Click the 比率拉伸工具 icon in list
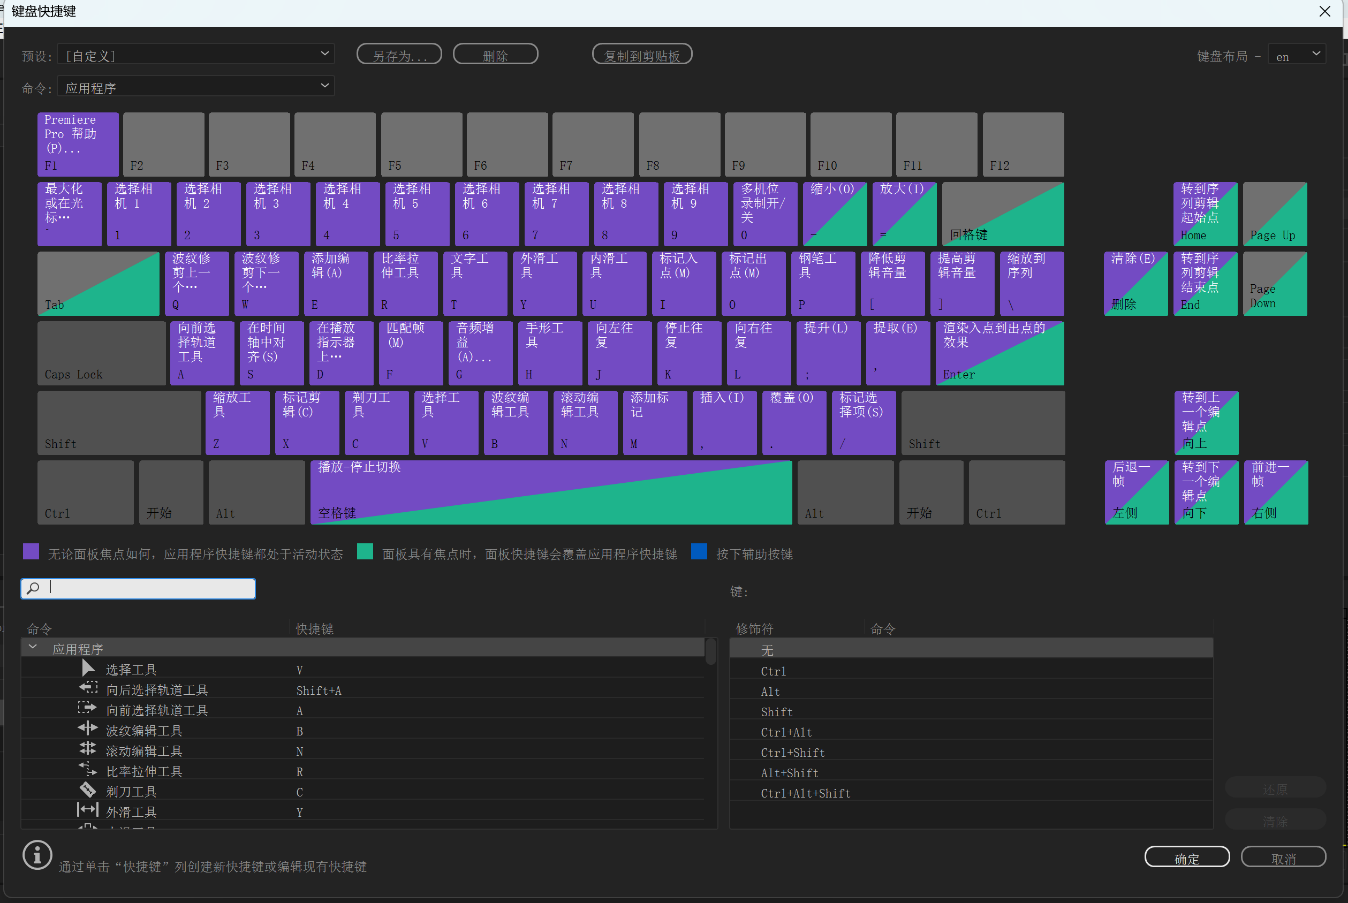Screen dimensions: 1348x903 [88, 770]
